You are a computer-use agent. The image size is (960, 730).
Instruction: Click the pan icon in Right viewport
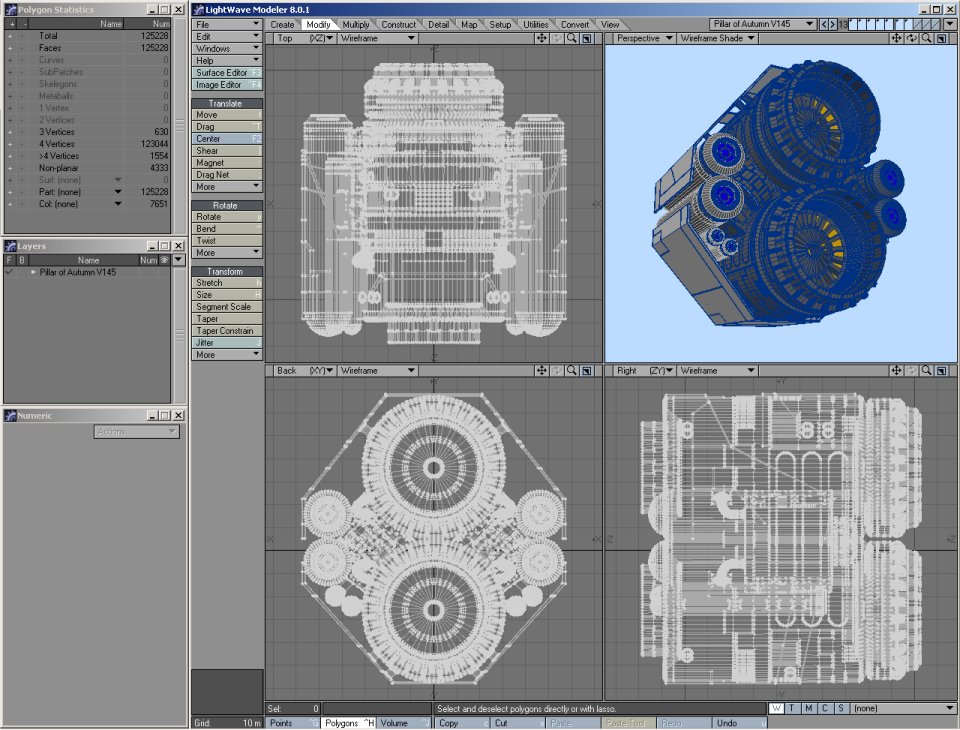point(896,370)
